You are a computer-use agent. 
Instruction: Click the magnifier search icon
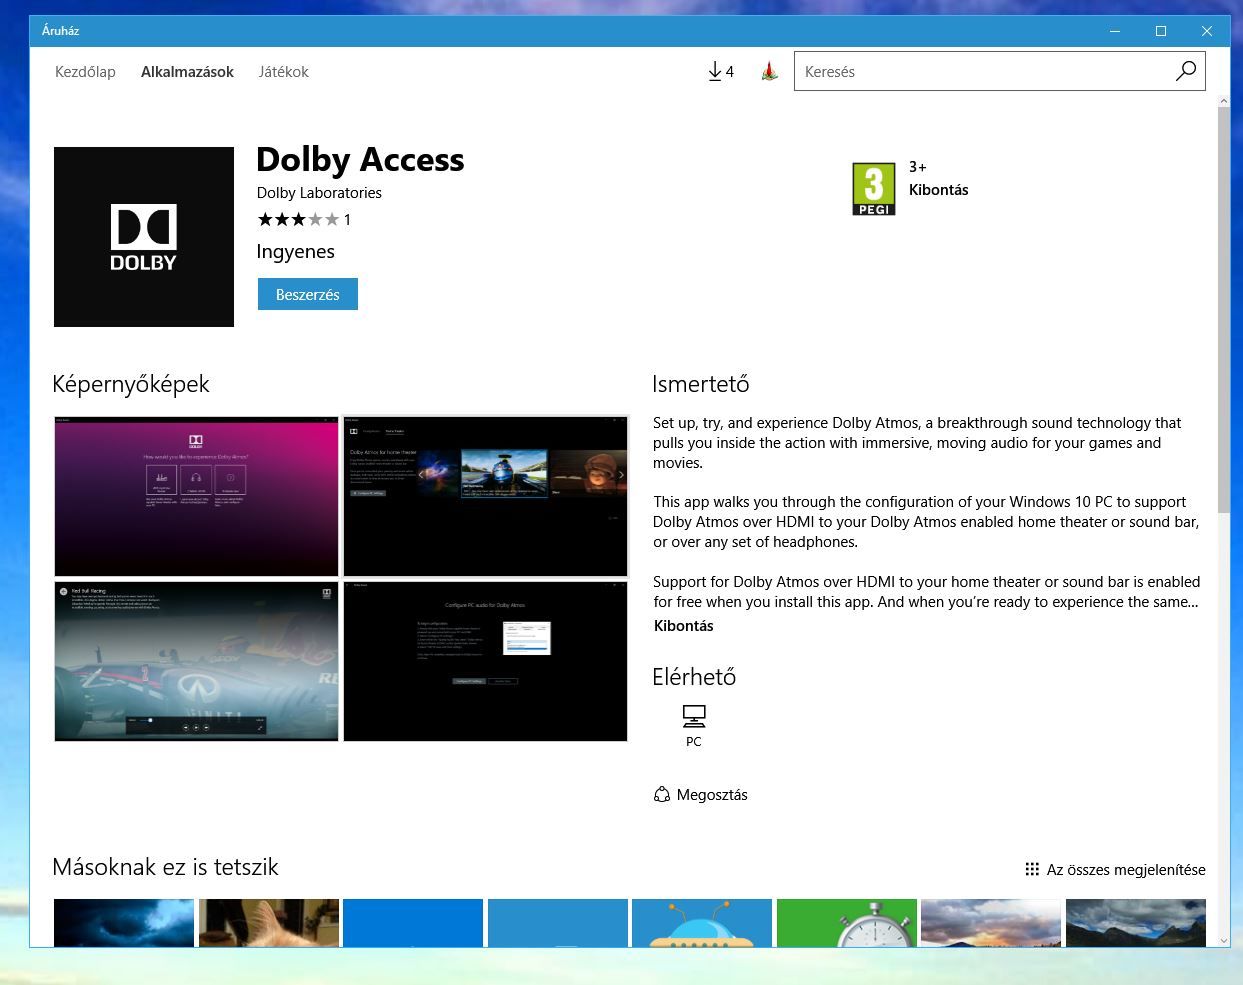tap(1185, 71)
